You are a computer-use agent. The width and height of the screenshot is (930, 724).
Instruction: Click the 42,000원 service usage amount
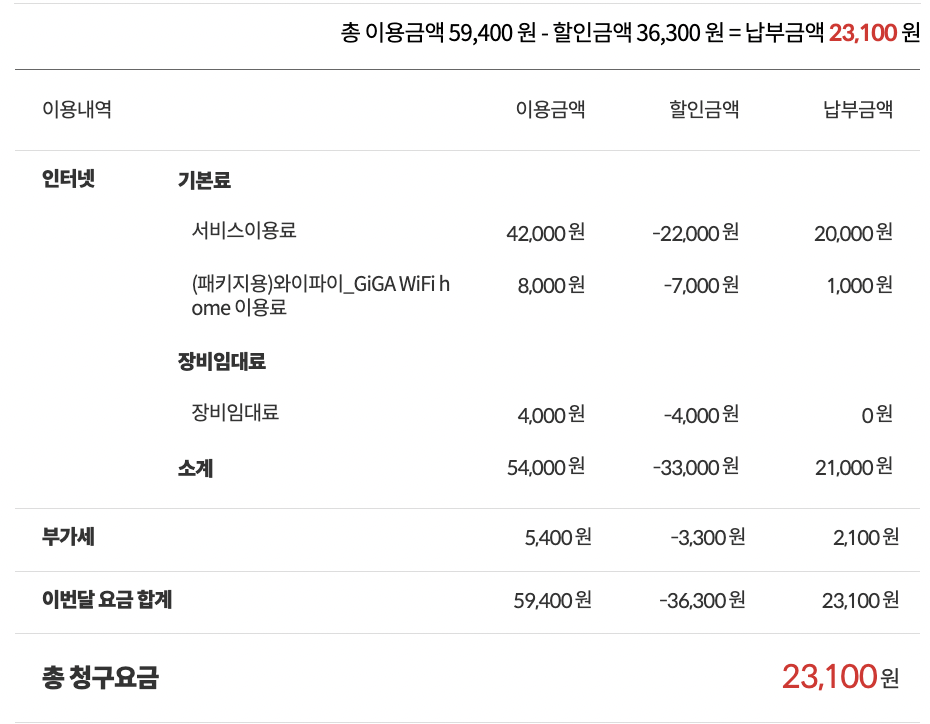click(x=545, y=233)
